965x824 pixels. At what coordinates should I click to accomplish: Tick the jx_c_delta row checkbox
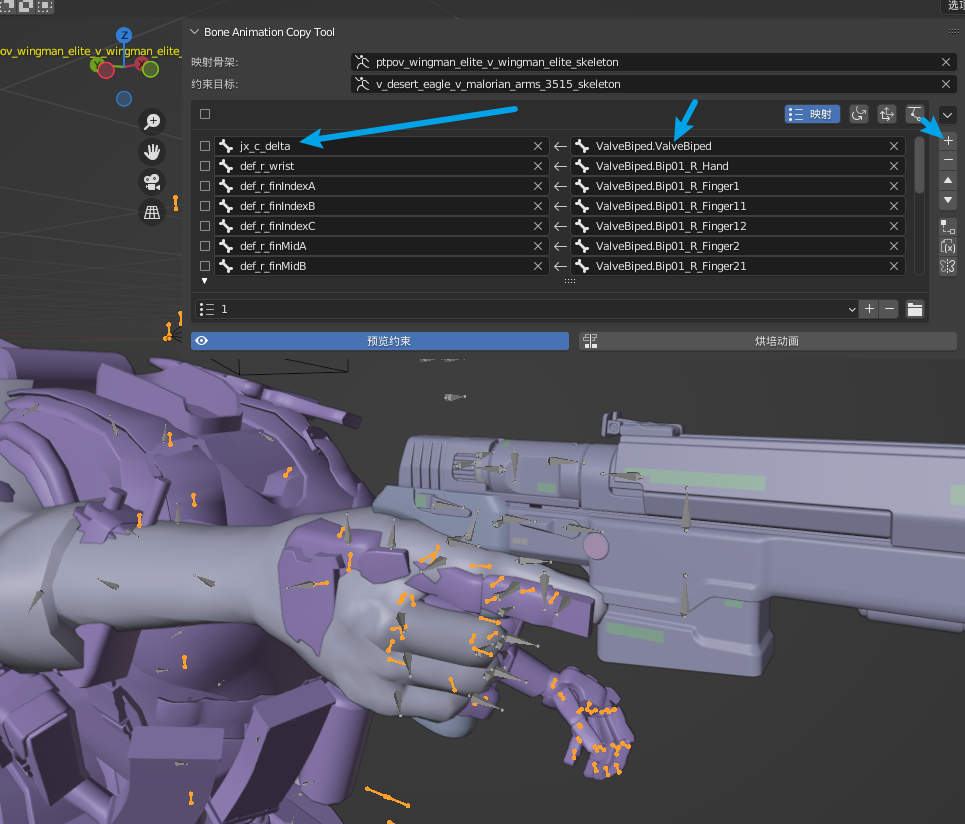(205, 146)
